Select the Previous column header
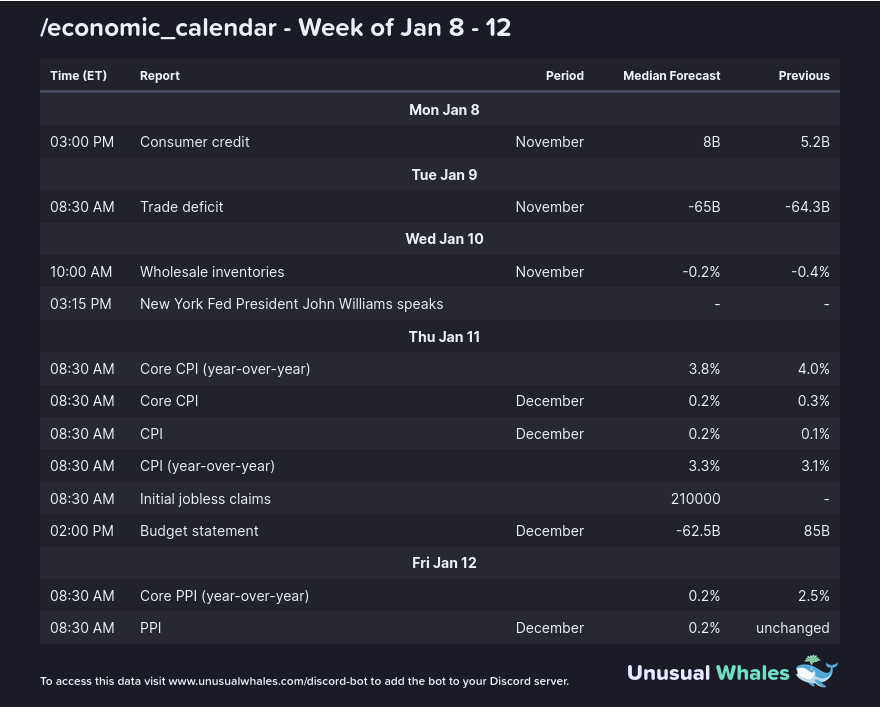The width and height of the screenshot is (880, 707). (x=804, y=76)
